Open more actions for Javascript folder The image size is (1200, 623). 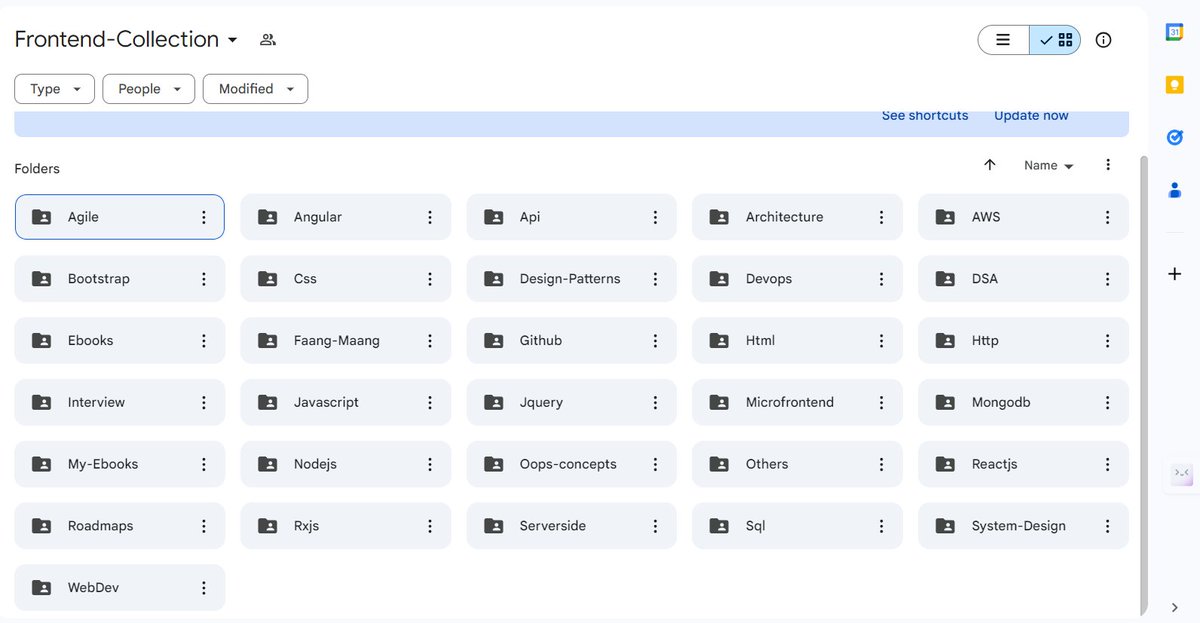[x=430, y=403]
